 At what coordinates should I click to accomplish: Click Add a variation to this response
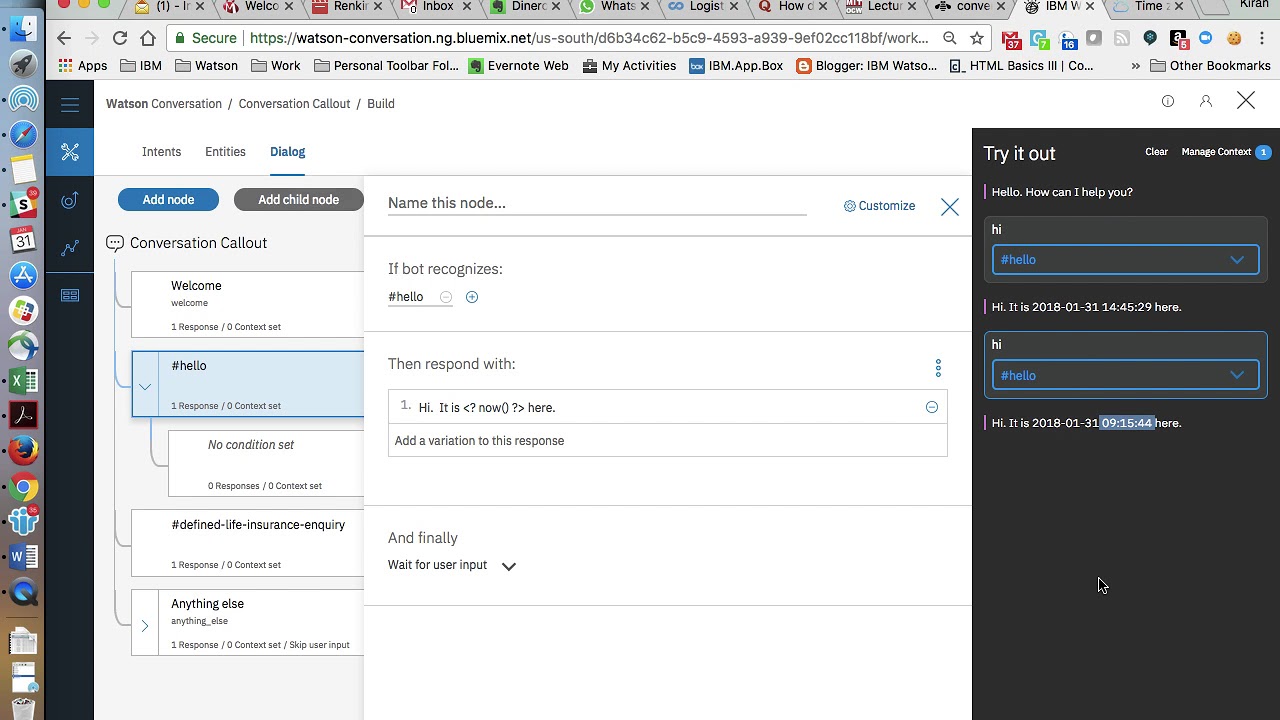[667, 441]
